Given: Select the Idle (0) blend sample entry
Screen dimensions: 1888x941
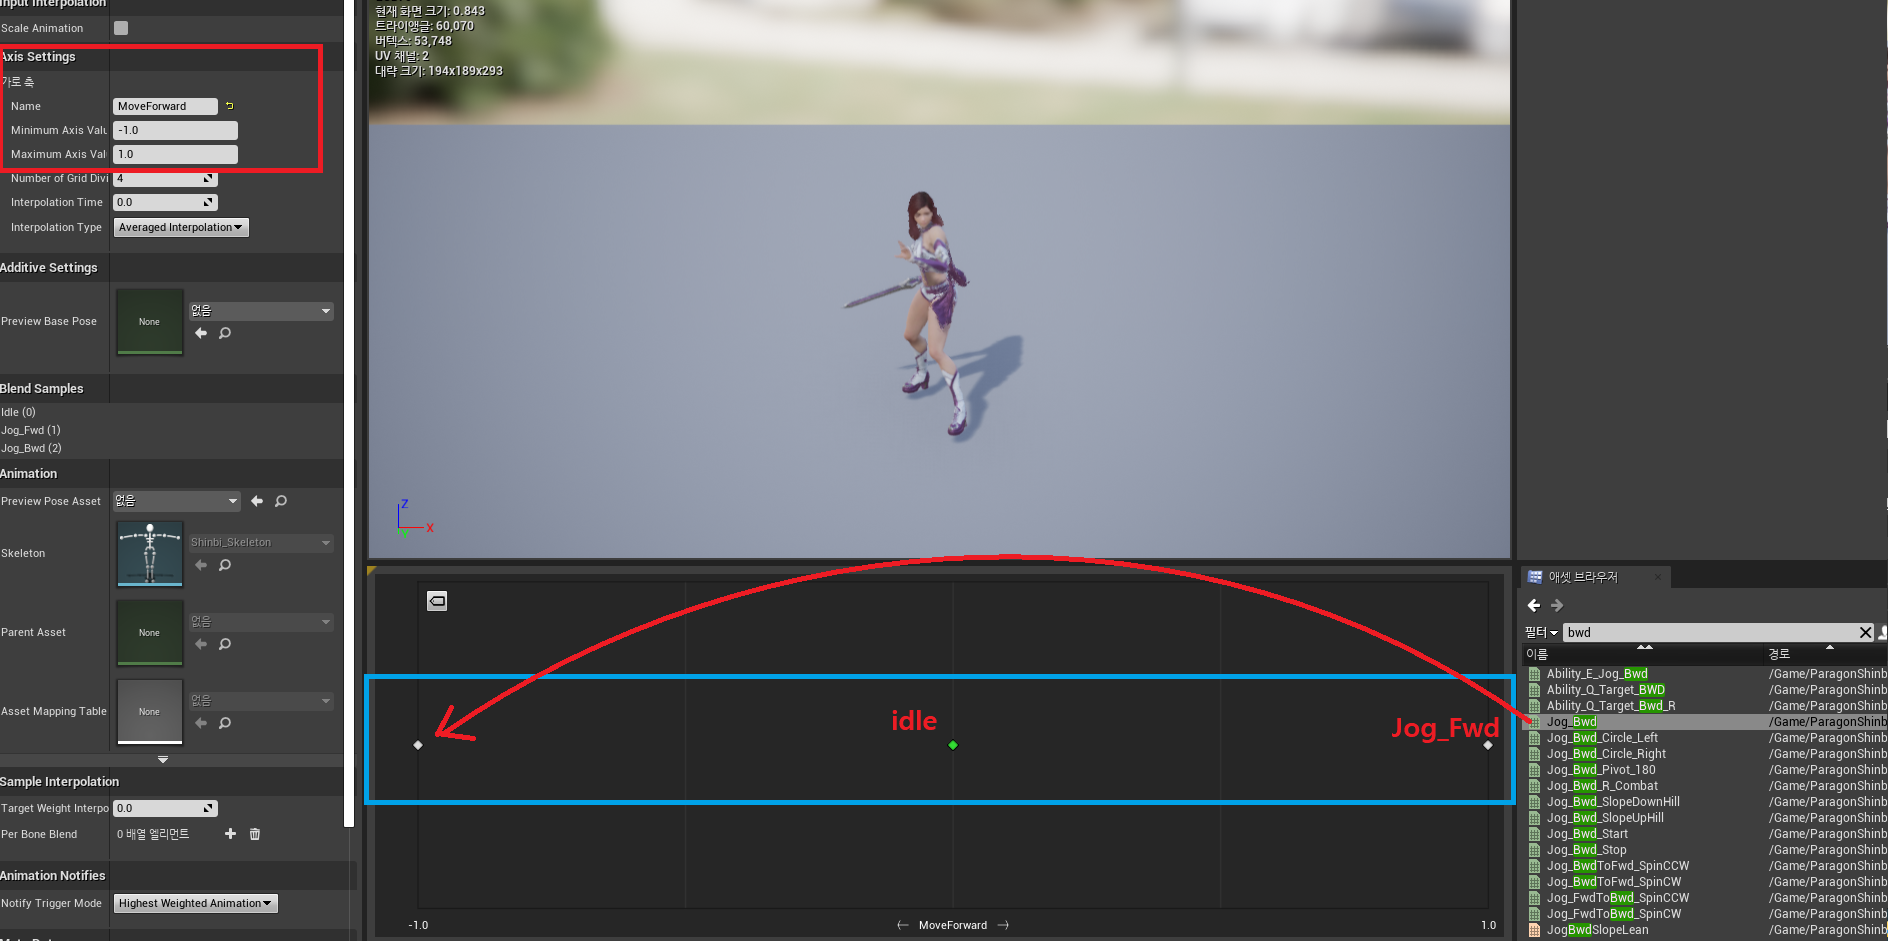Looking at the screenshot, I should pos(19,412).
